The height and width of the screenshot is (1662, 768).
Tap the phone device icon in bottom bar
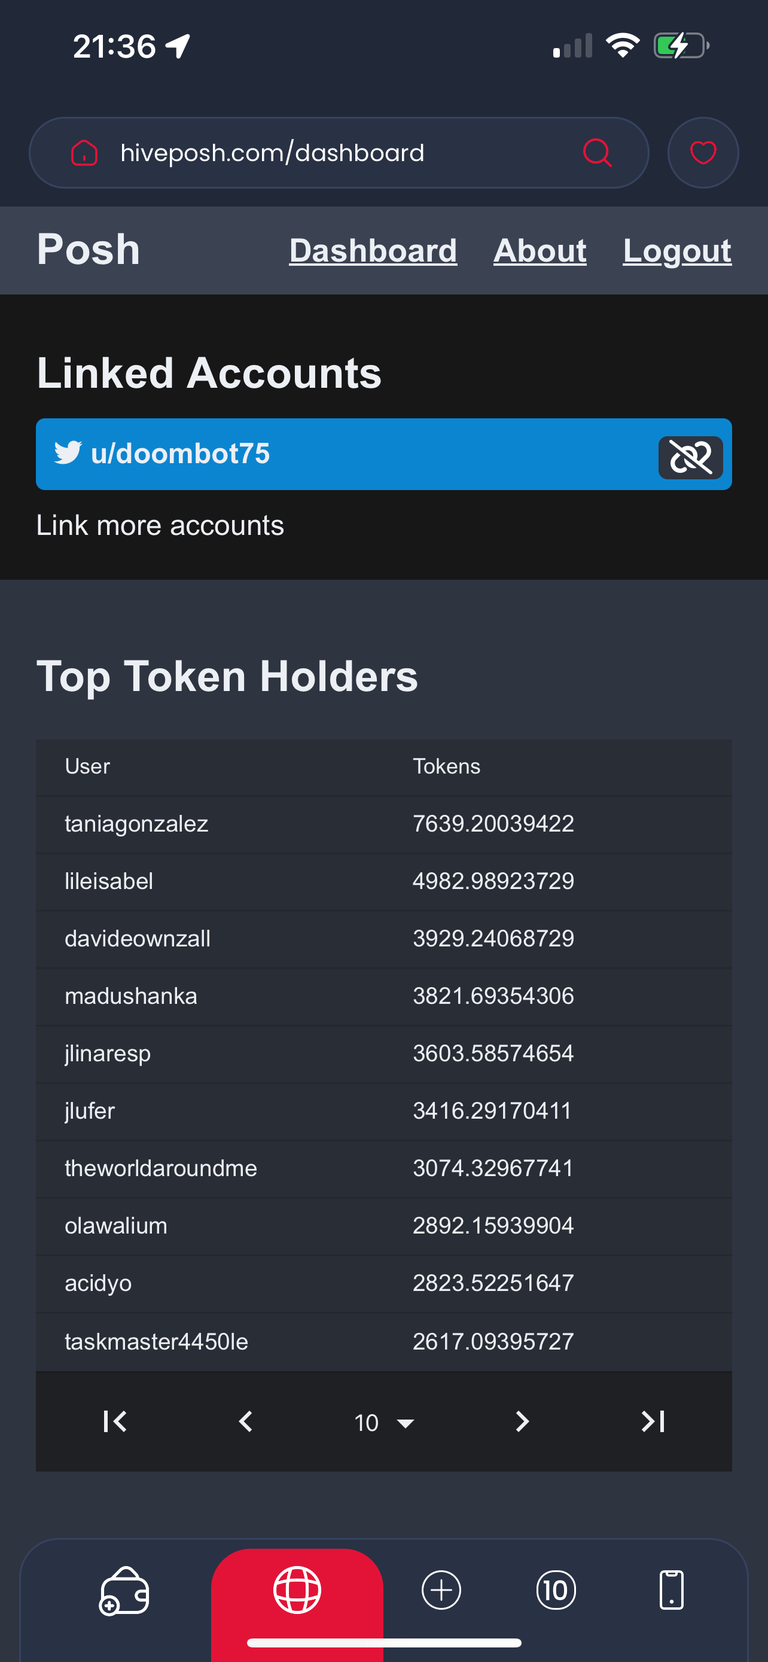(672, 1590)
